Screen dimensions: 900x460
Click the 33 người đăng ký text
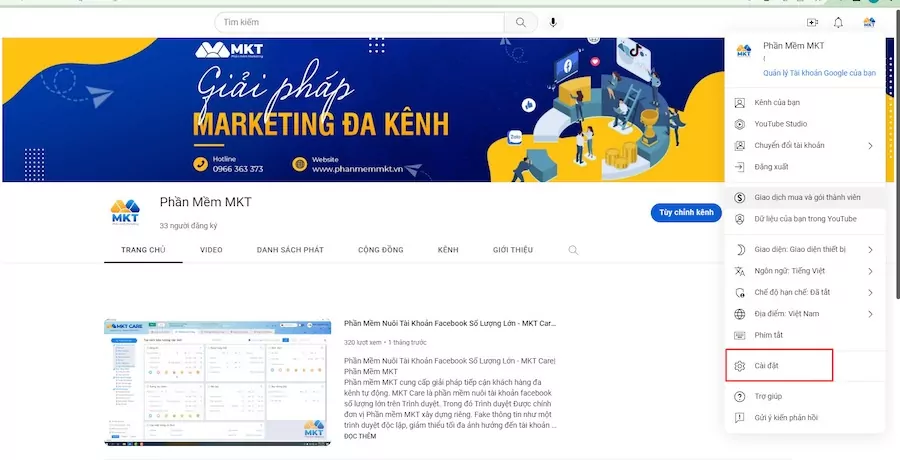coord(188,226)
